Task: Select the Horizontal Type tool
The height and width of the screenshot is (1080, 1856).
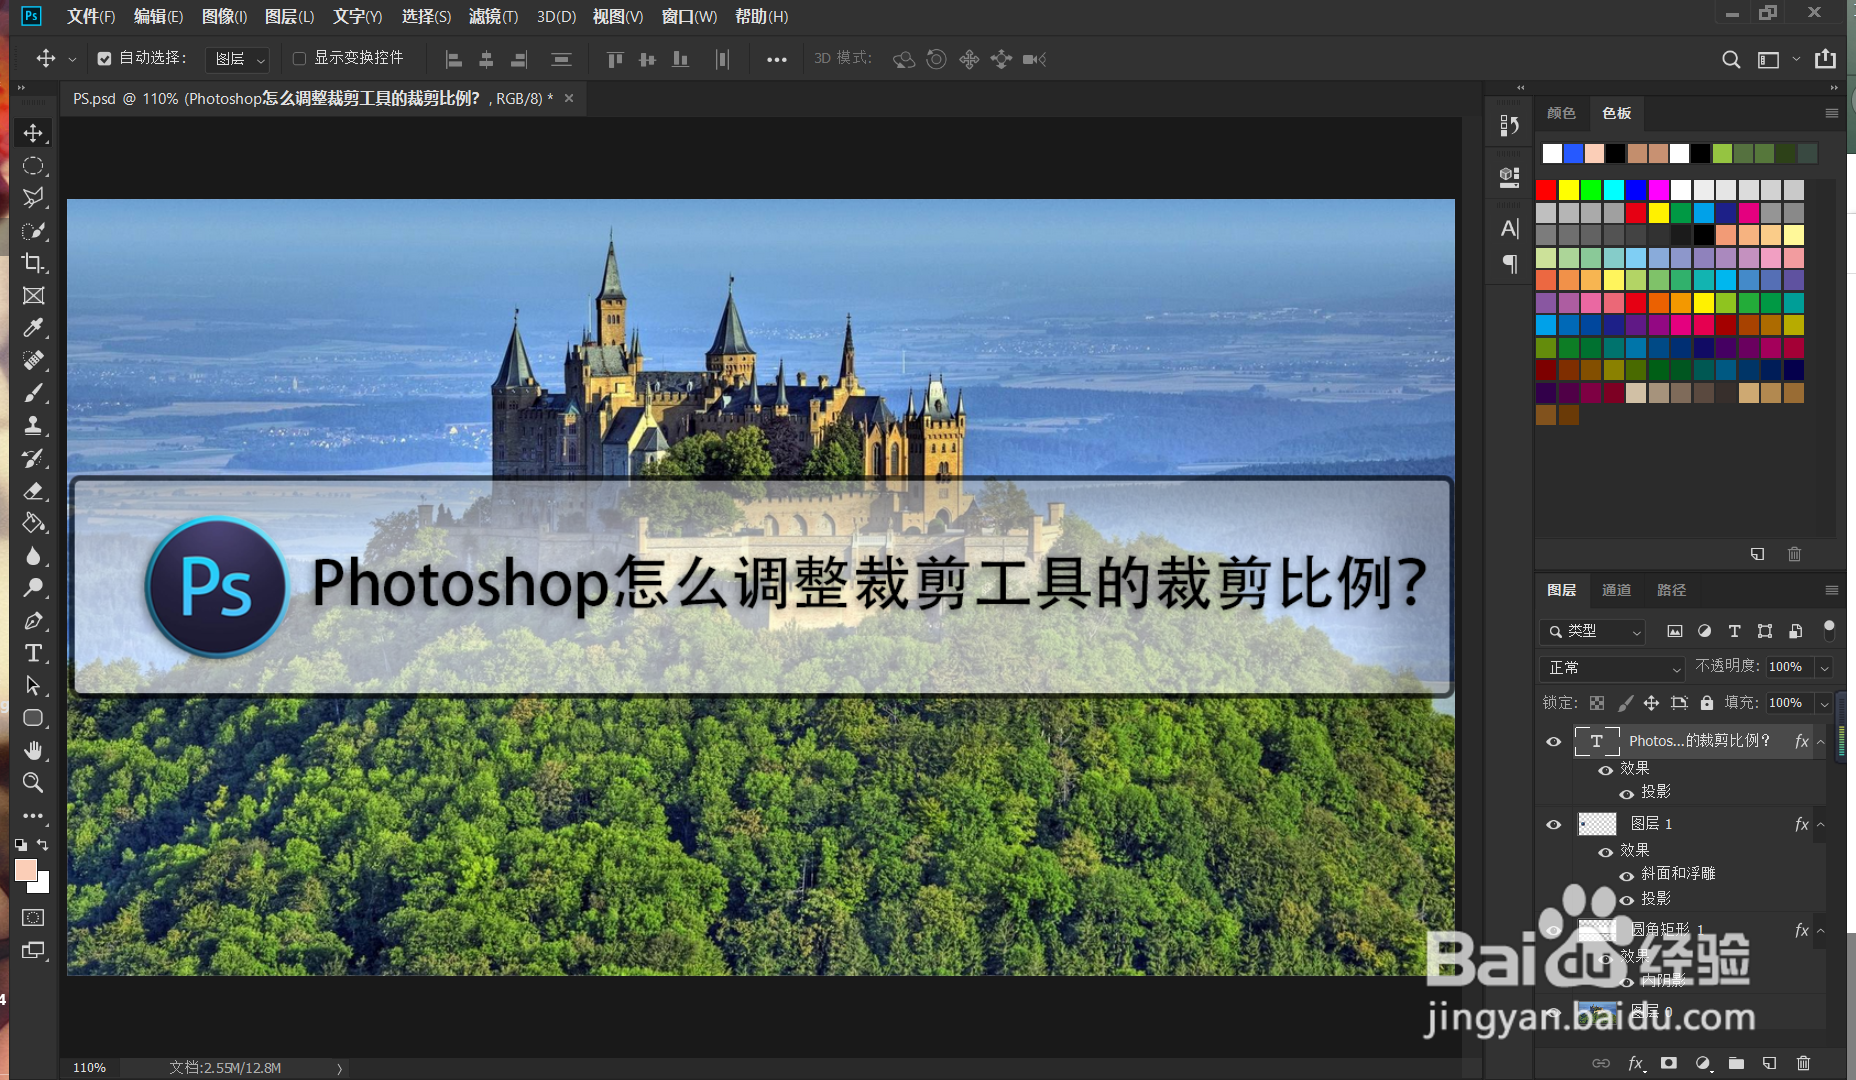Action: 33,653
